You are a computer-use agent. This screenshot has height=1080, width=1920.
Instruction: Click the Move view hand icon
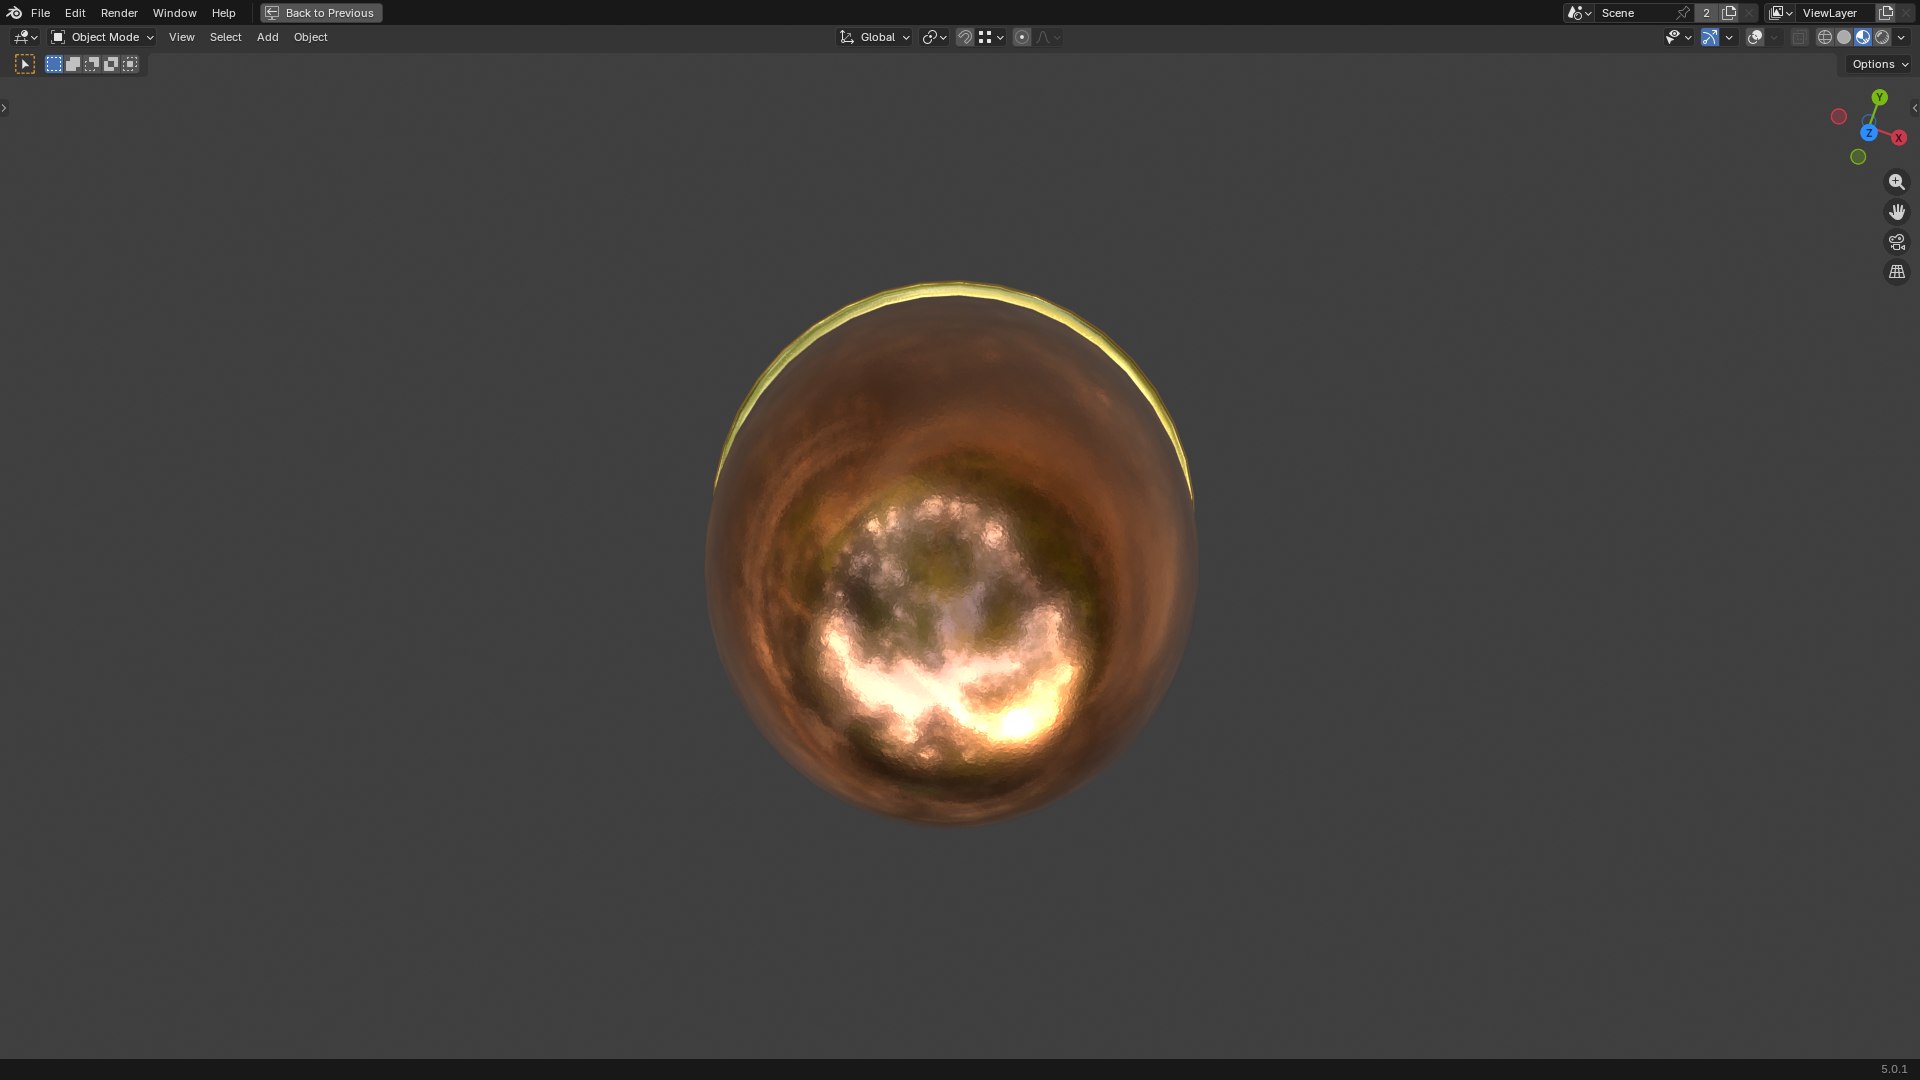pos(1896,212)
